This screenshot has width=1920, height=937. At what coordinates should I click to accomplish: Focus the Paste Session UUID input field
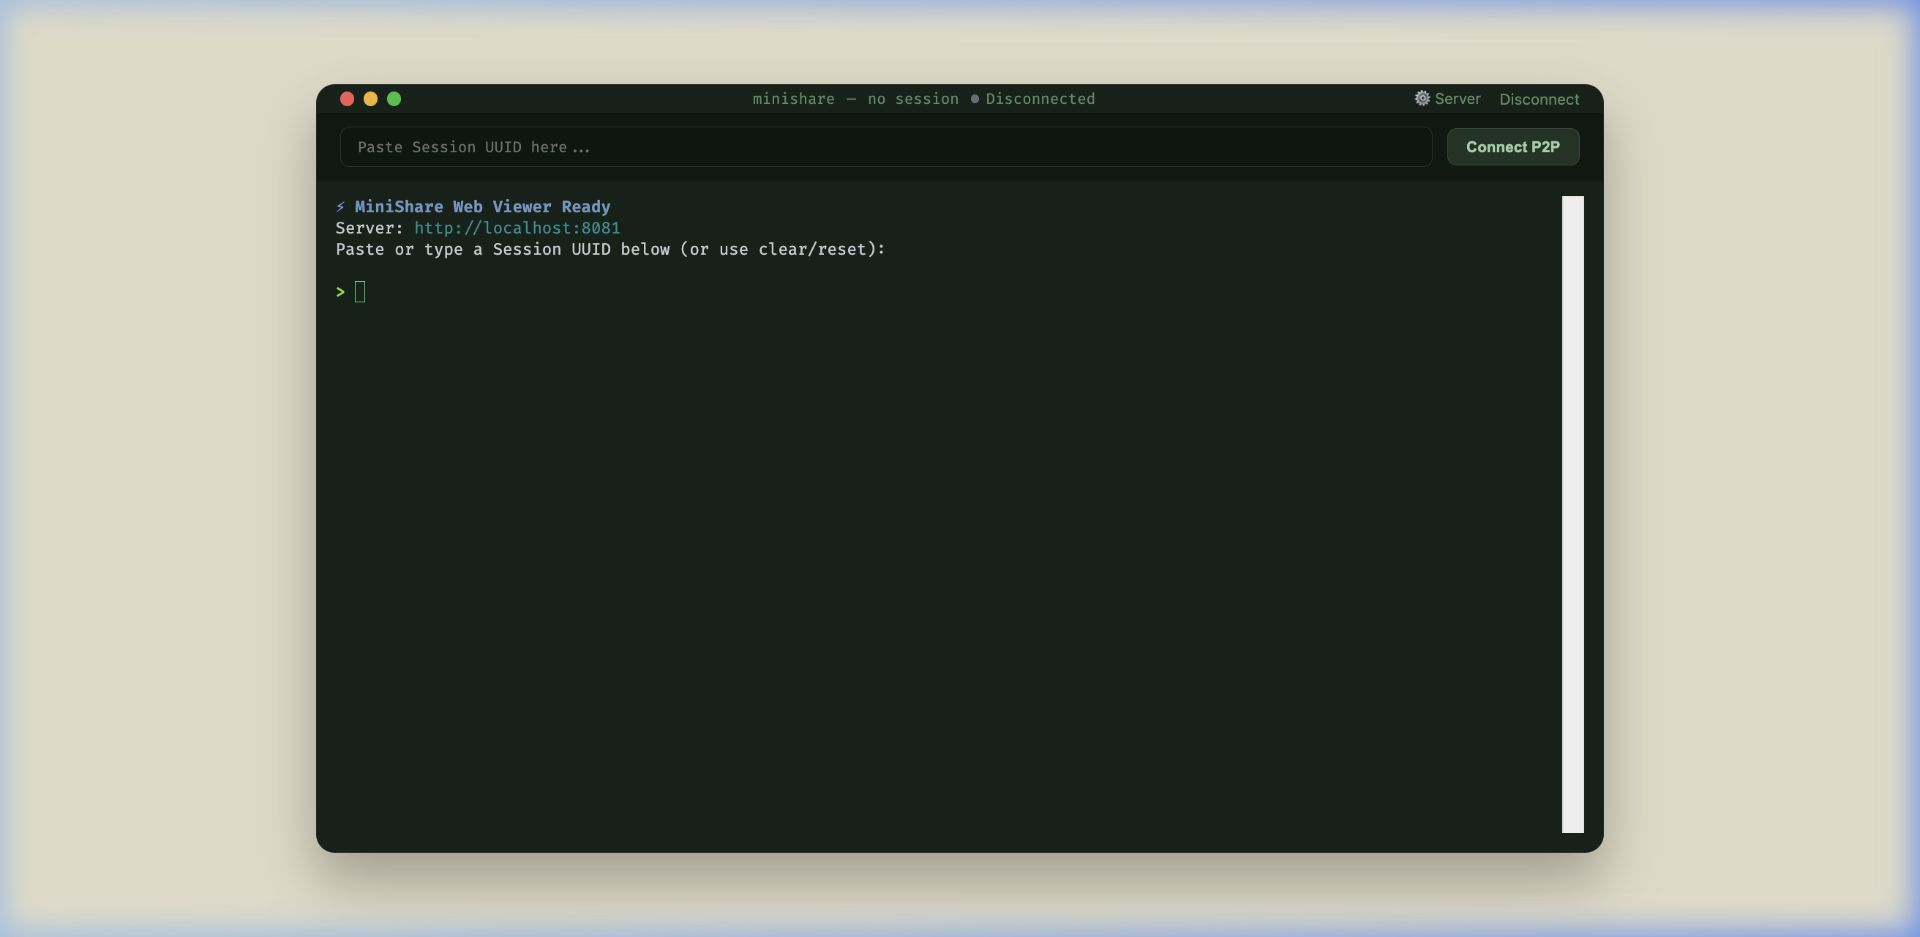pos(886,147)
